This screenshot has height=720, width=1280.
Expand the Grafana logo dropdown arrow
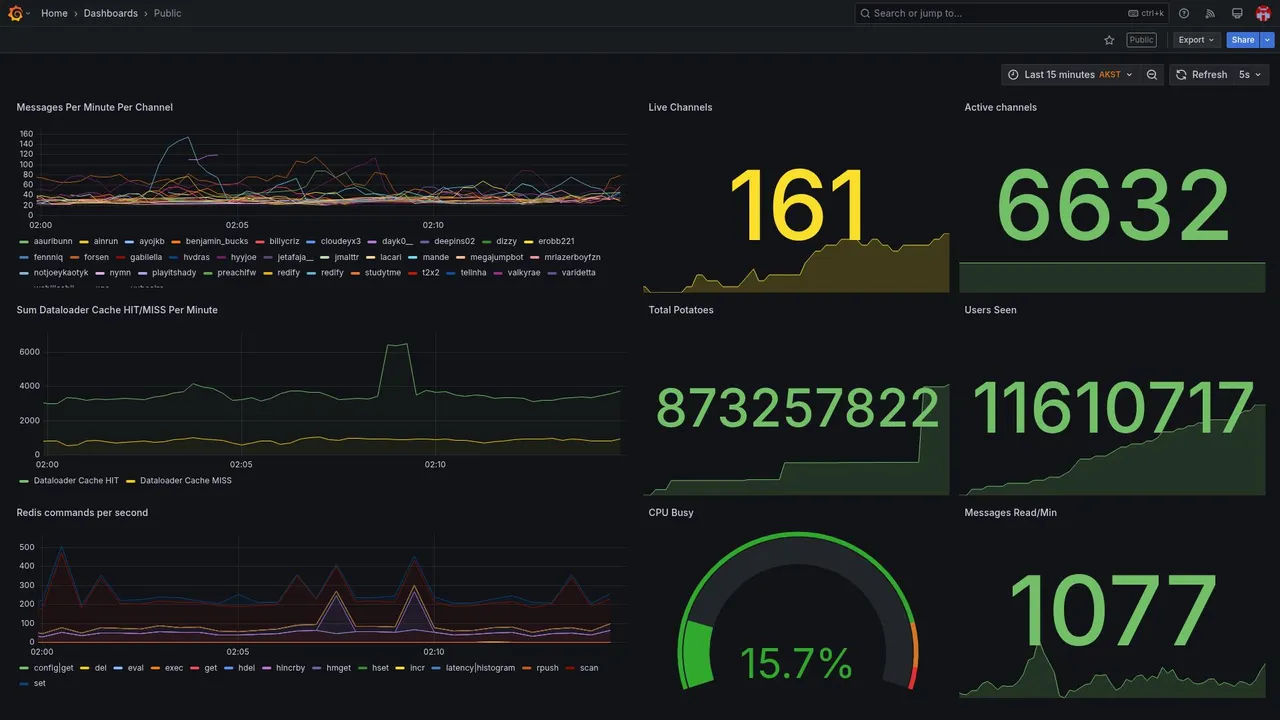28,14
